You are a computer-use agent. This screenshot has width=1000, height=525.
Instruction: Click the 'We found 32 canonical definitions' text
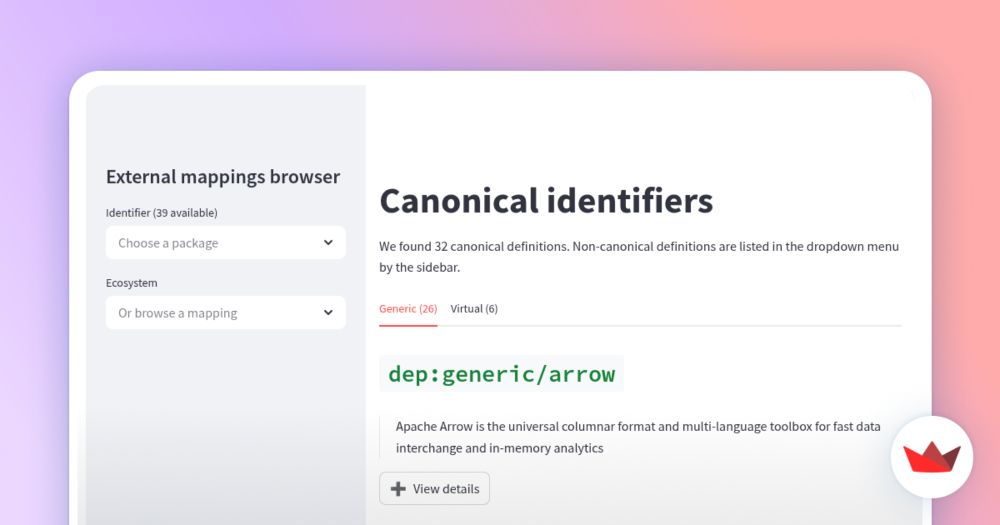tap(473, 246)
